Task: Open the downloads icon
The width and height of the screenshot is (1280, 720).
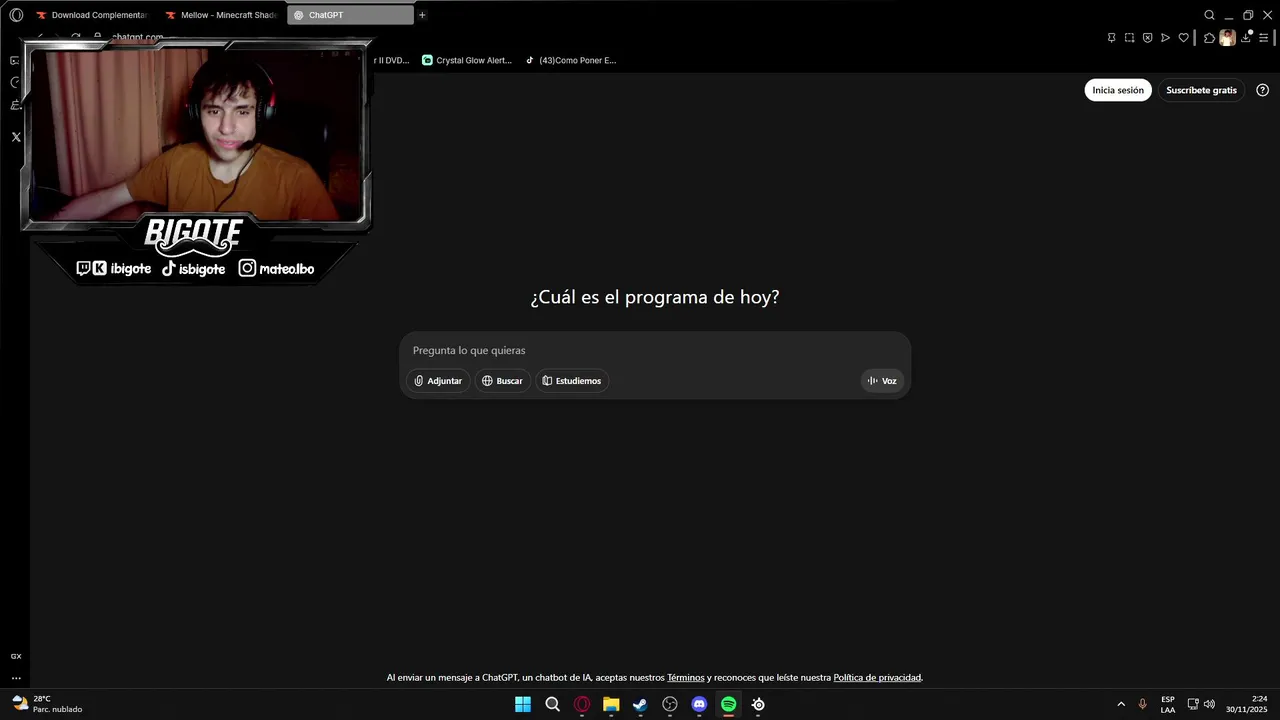Action: (x=1246, y=38)
